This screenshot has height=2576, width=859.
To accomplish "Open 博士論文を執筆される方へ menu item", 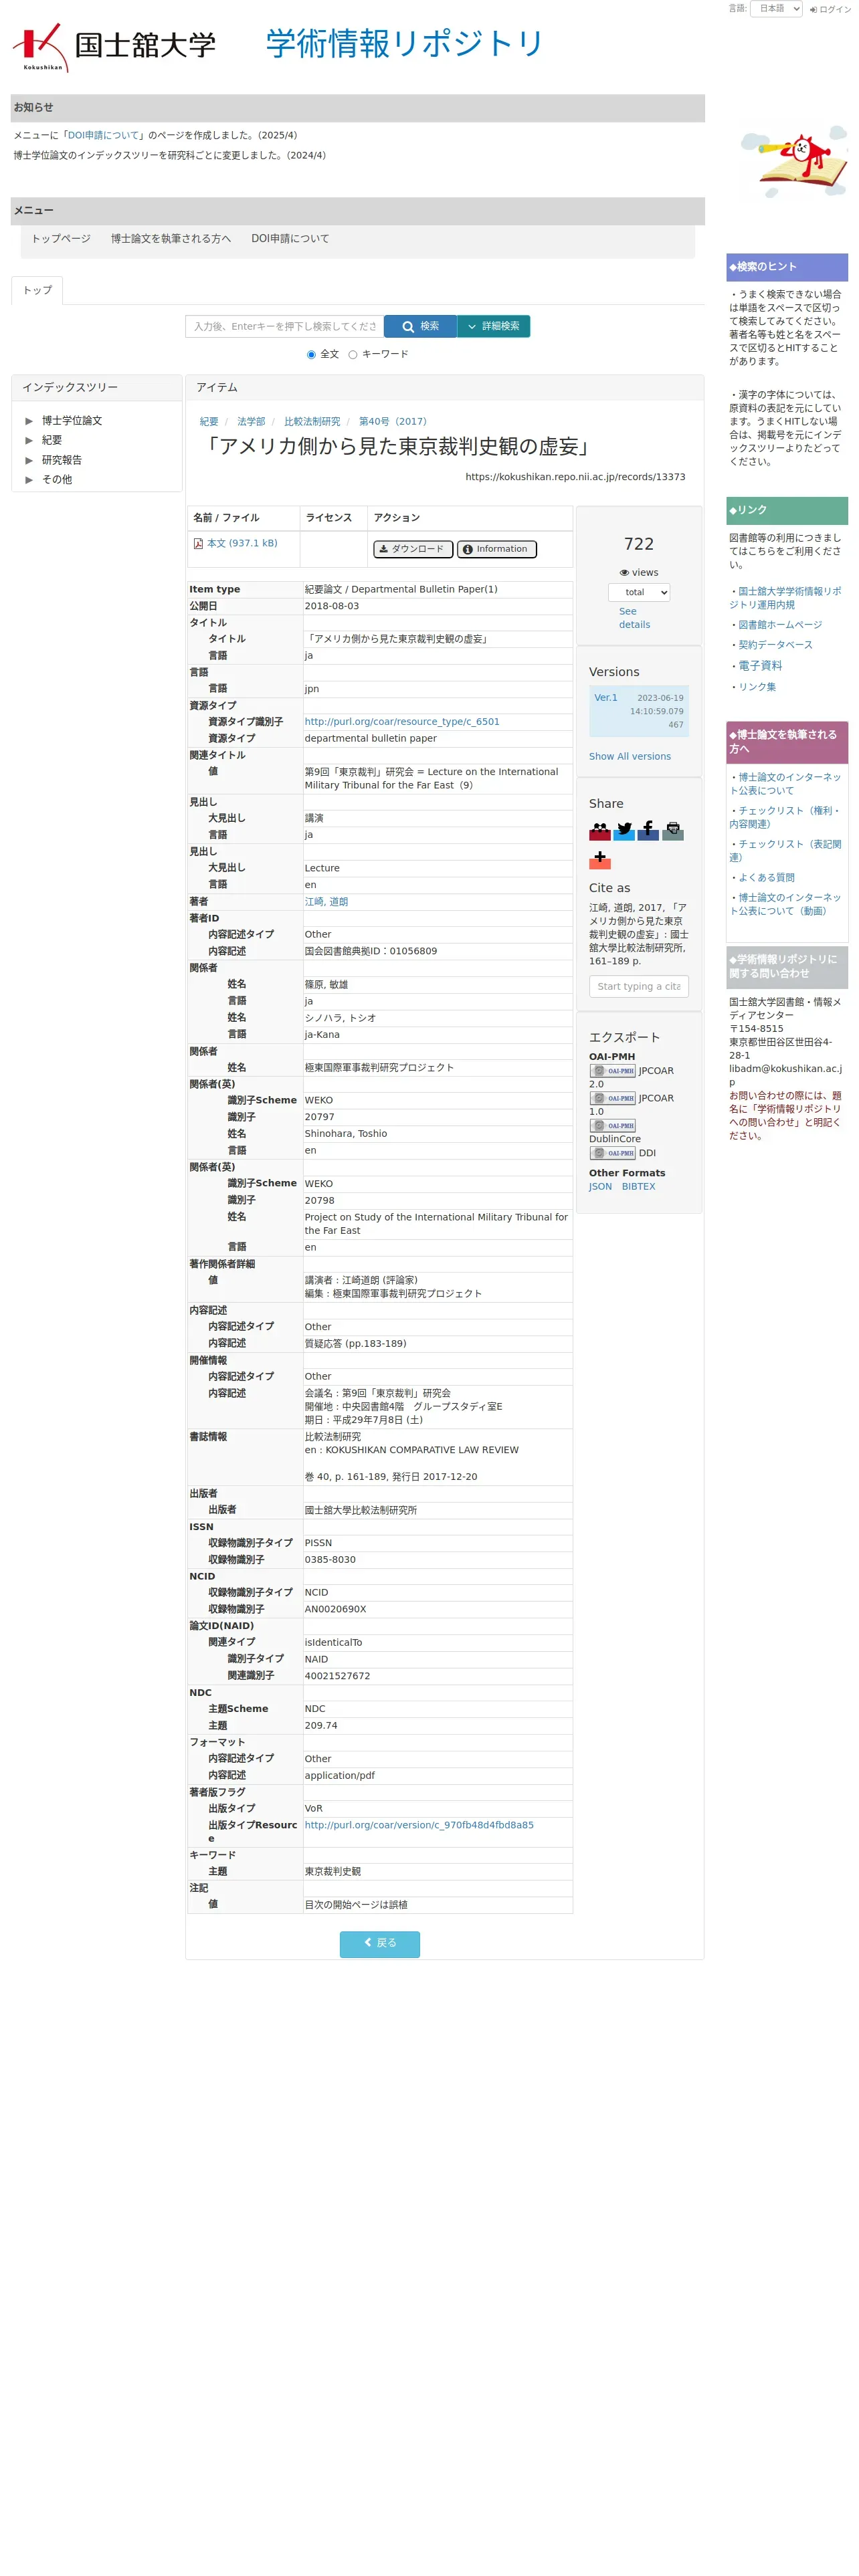I will (171, 239).
